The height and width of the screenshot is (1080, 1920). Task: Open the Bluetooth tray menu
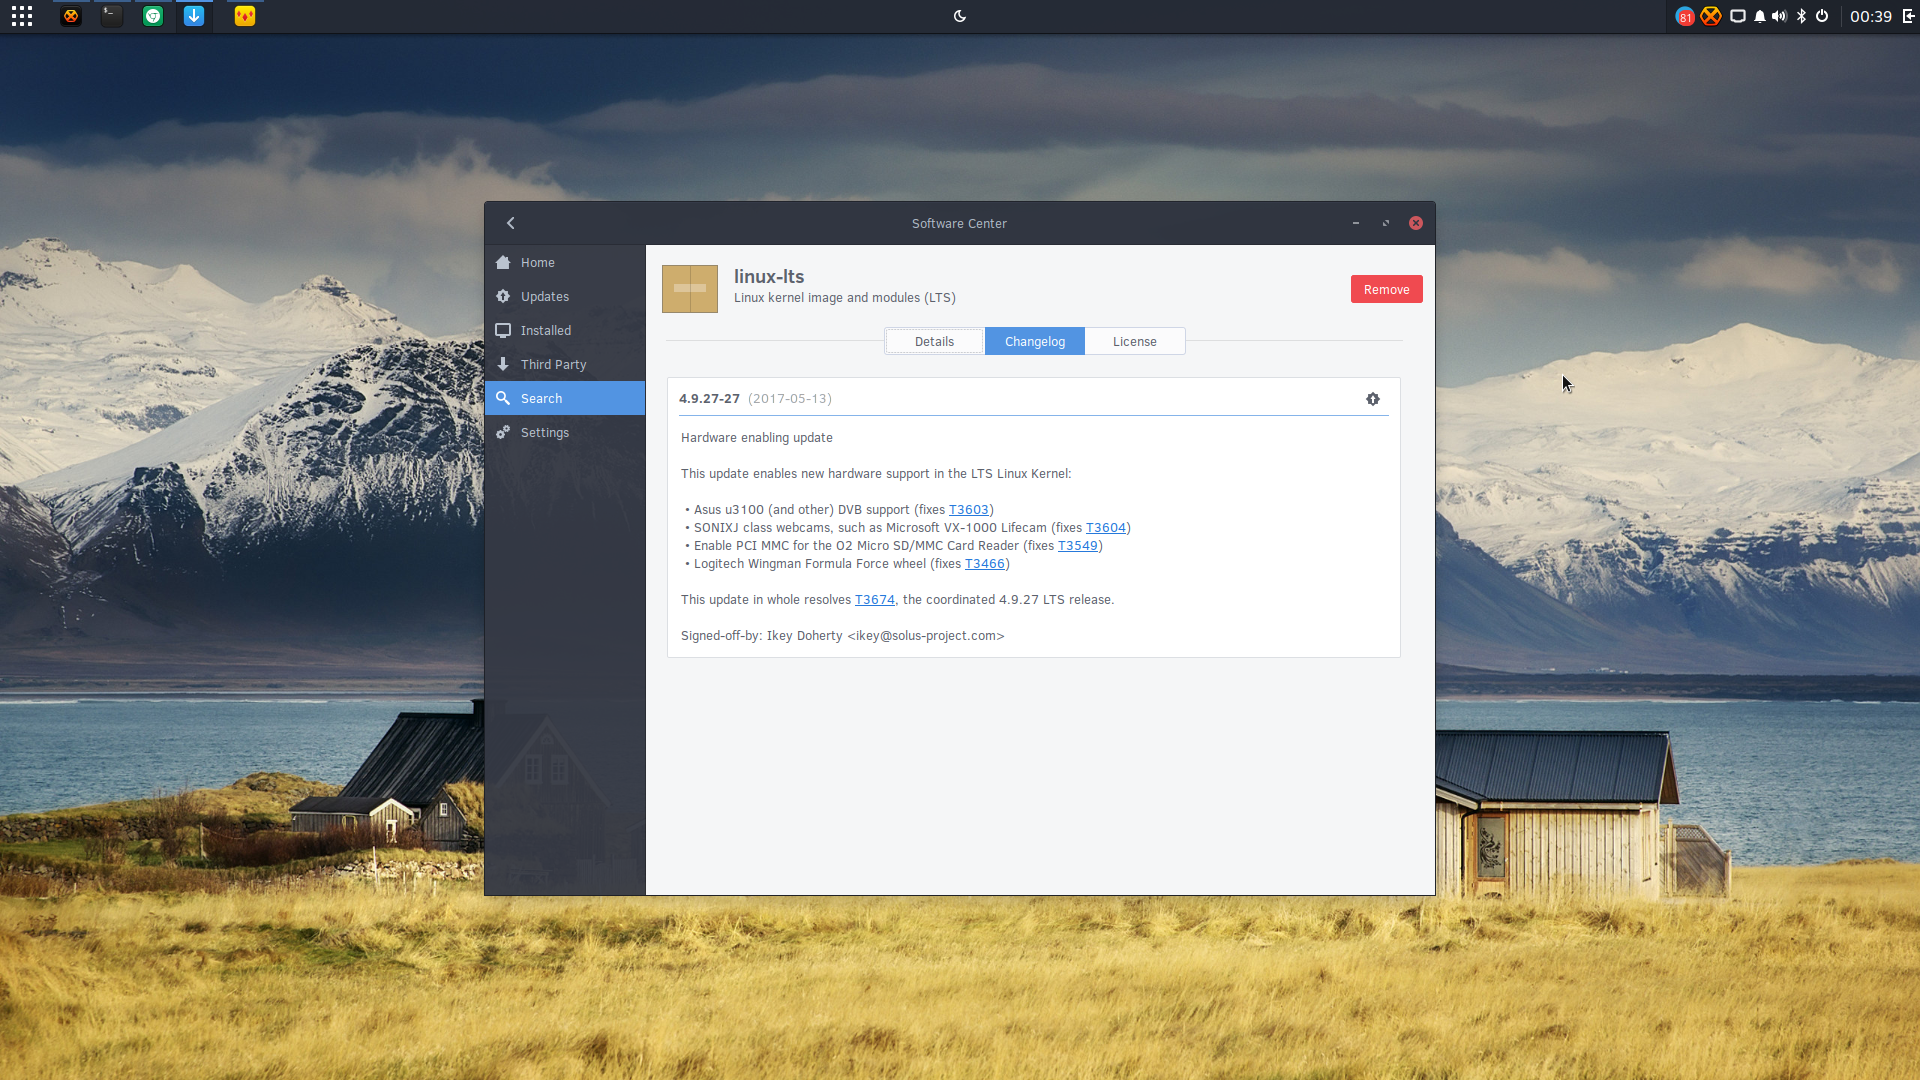(x=1801, y=16)
